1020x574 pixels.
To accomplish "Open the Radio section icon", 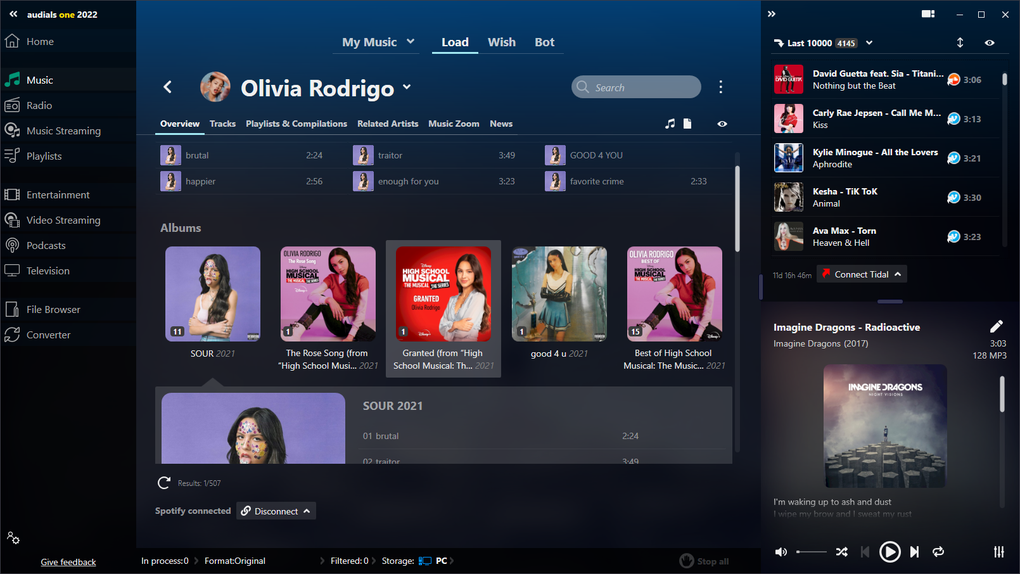I will coord(12,105).
